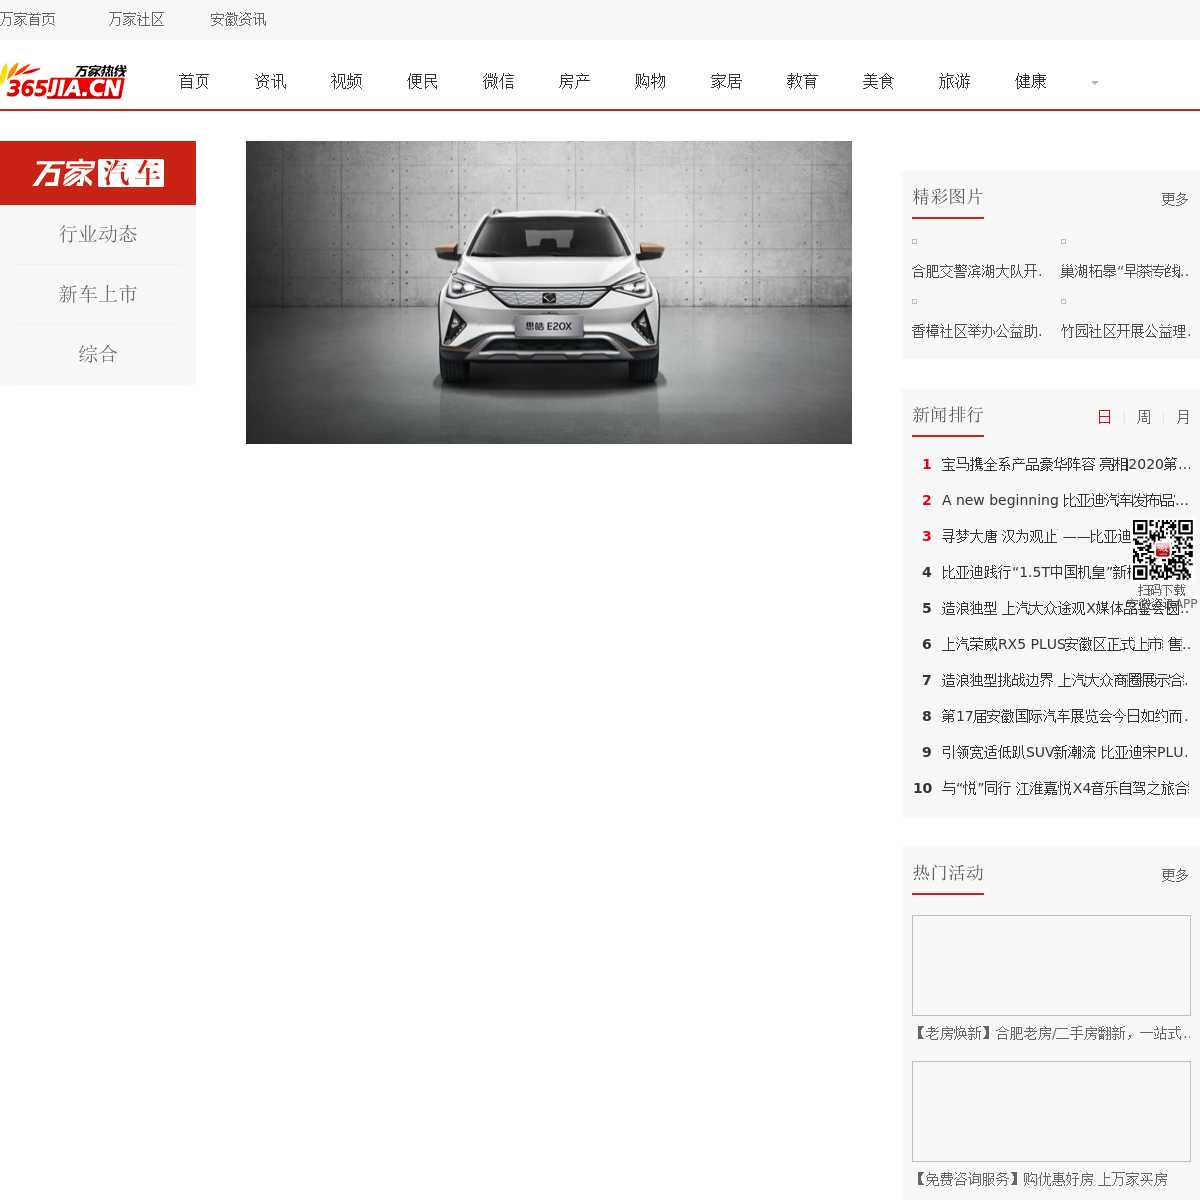Open ranked news 第17届安徽国际汽车展览会
The width and height of the screenshot is (1200, 1200).
click(x=1066, y=716)
